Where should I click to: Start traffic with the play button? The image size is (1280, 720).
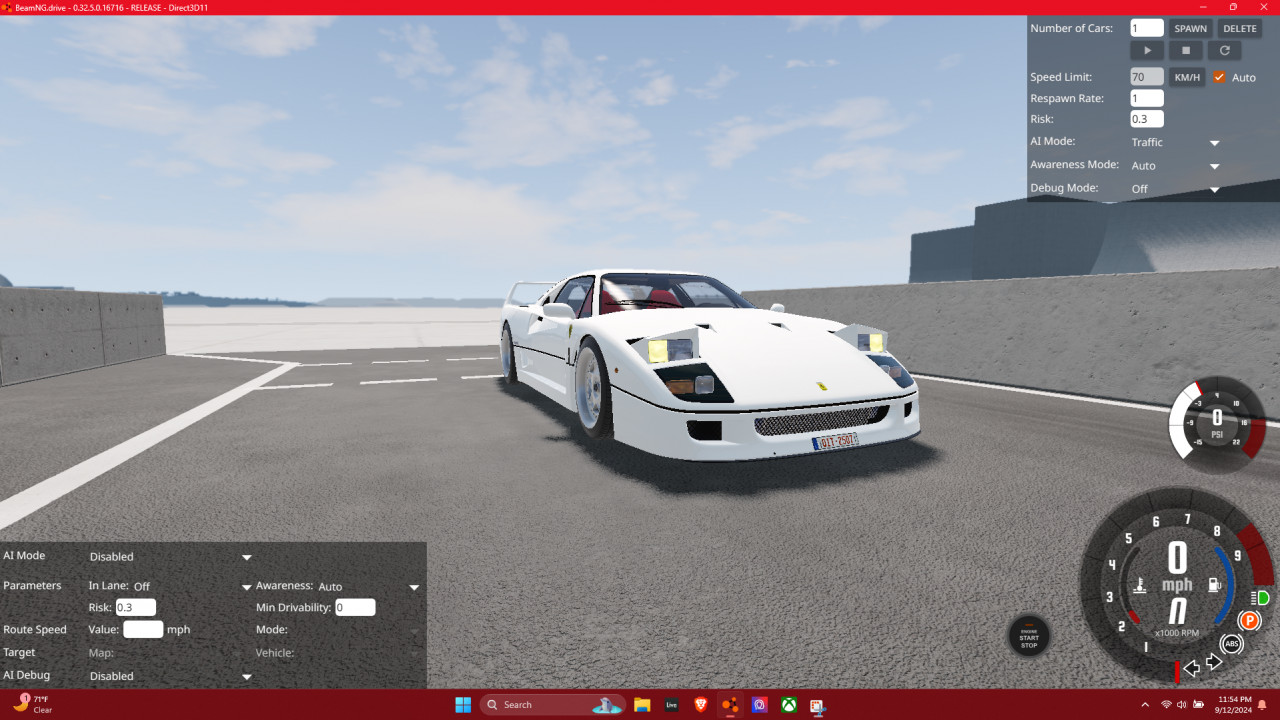tap(1147, 50)
